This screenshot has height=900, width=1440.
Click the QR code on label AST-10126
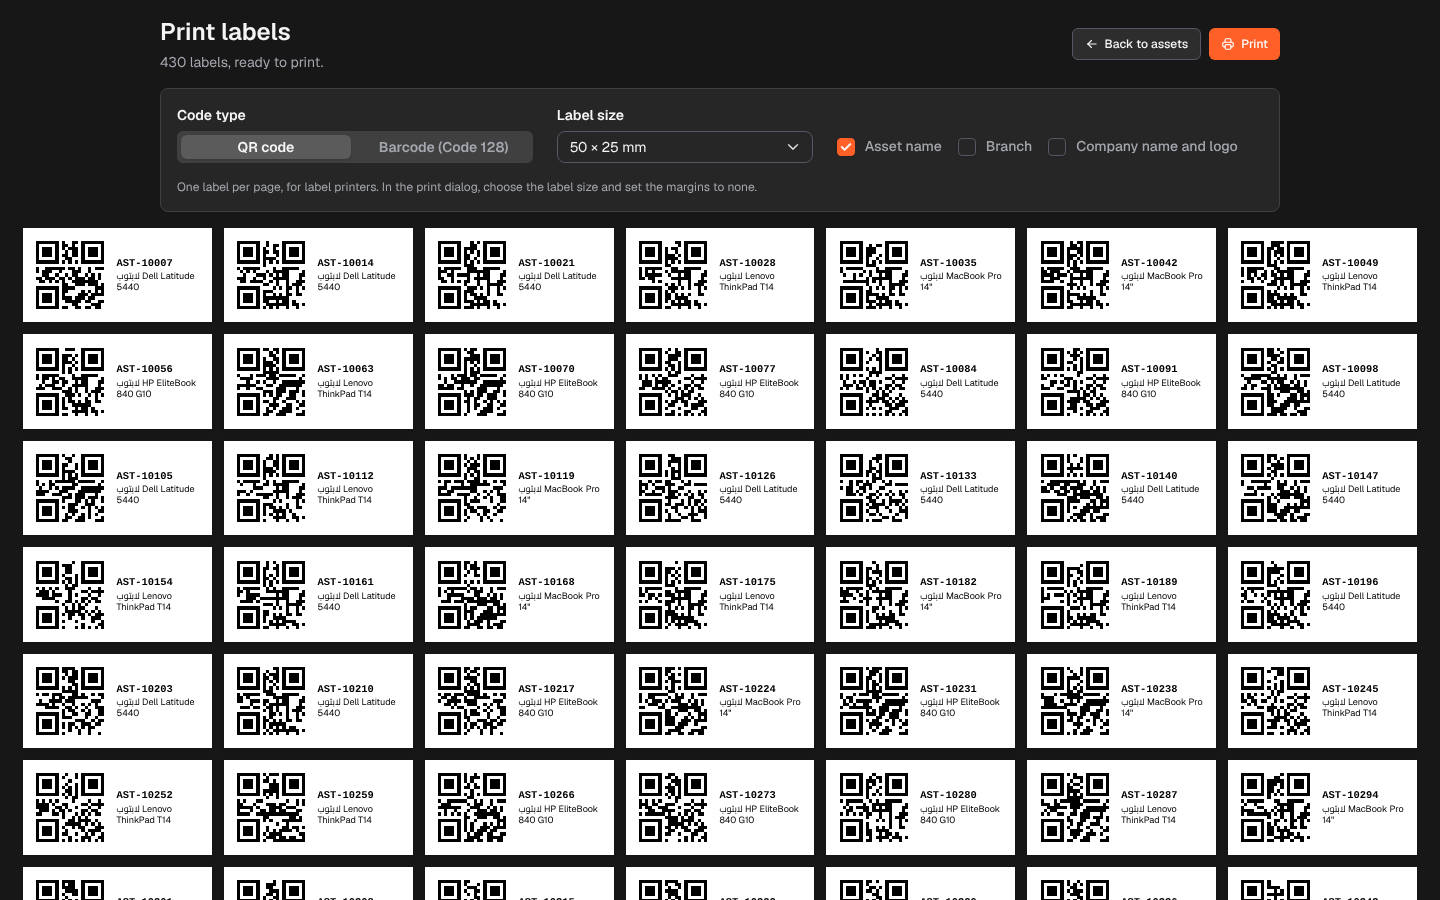[x=673, y=488]
